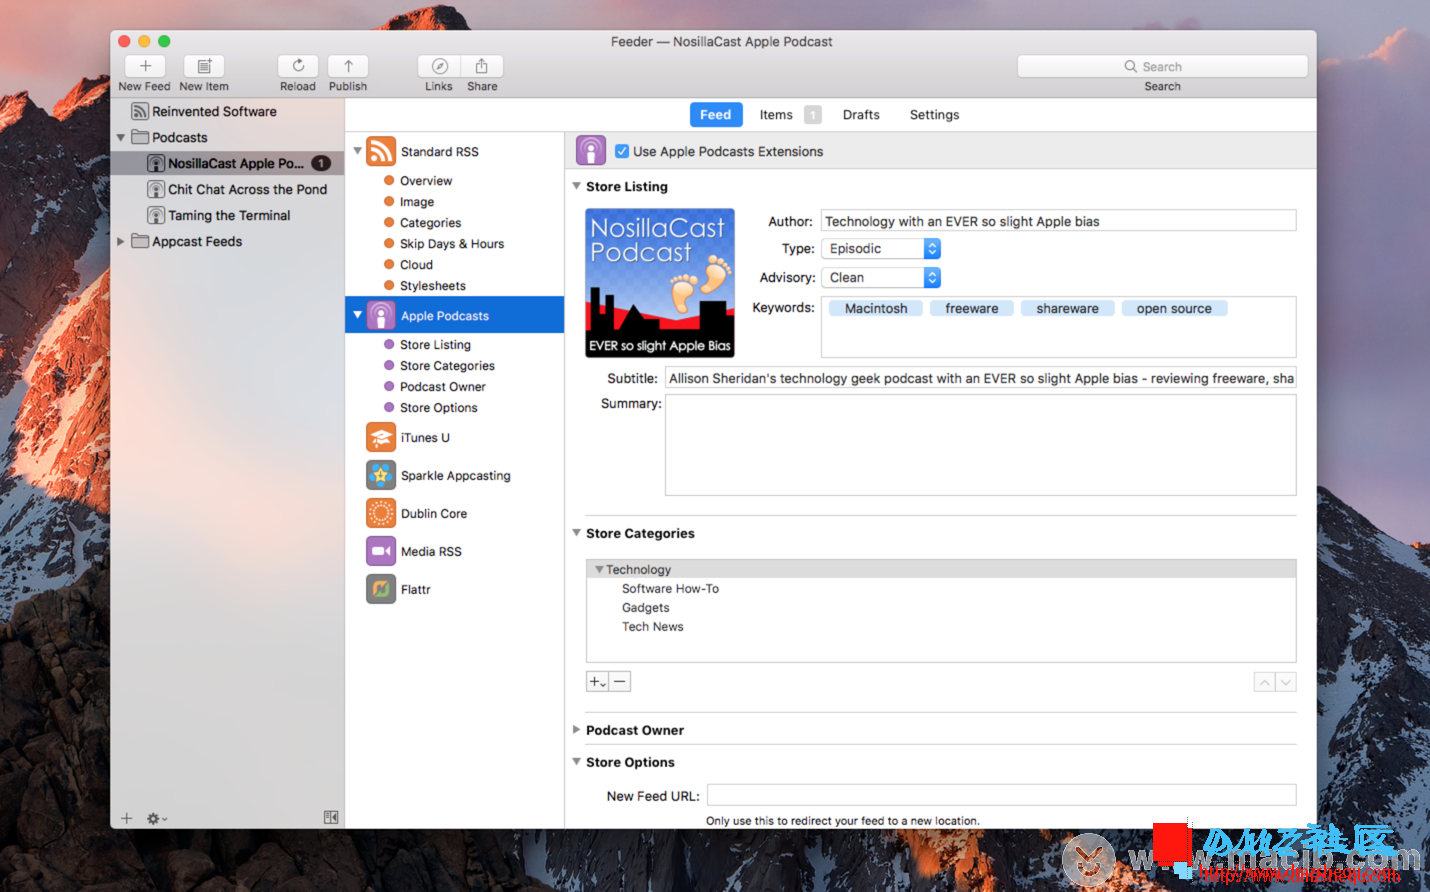
Task: Collapse the Store Categories section
Action: pyautogui.click(x=576, y=533)
